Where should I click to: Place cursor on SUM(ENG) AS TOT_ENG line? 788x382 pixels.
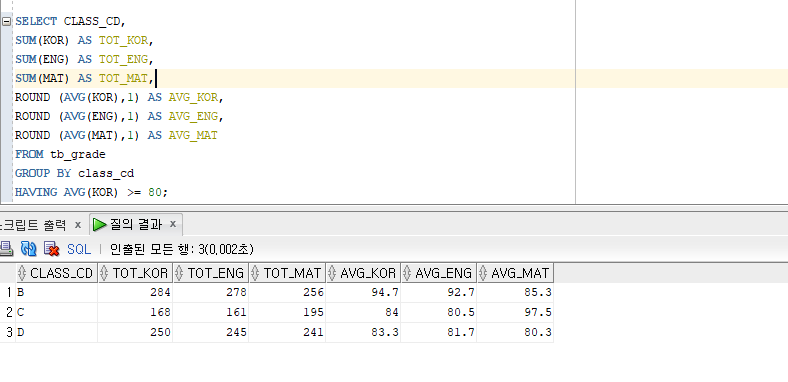84,60
